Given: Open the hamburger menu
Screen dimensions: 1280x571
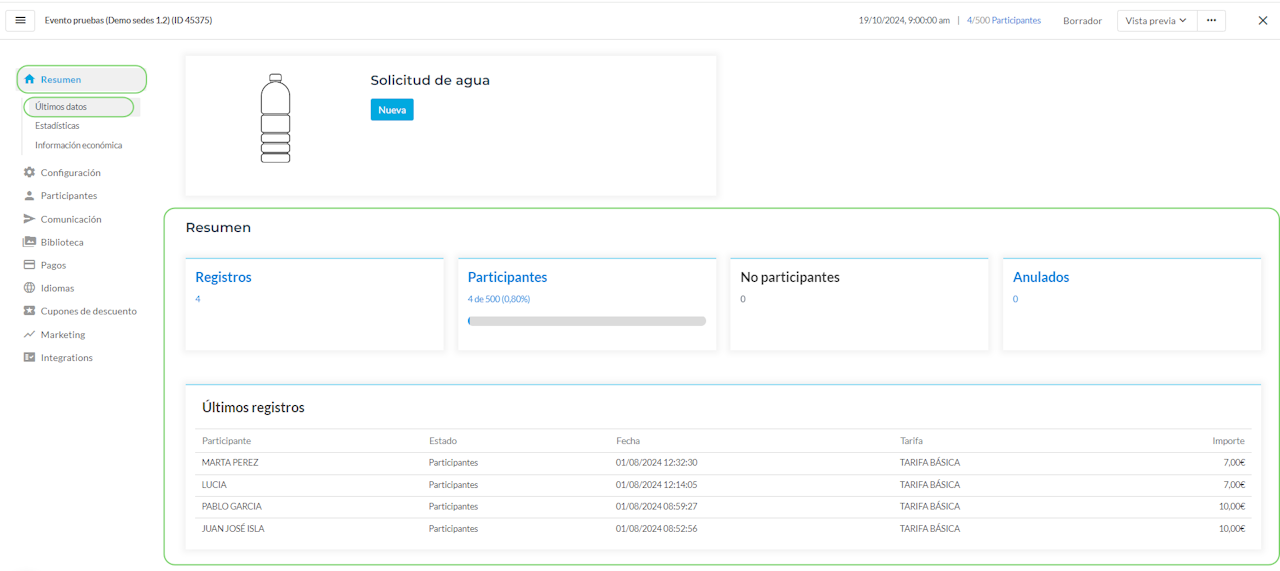Looking at the screenshot, I should [20, 20].
